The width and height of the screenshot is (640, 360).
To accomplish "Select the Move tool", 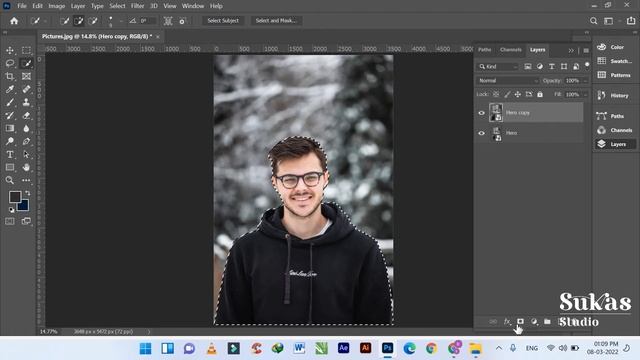I will point(10,50).
